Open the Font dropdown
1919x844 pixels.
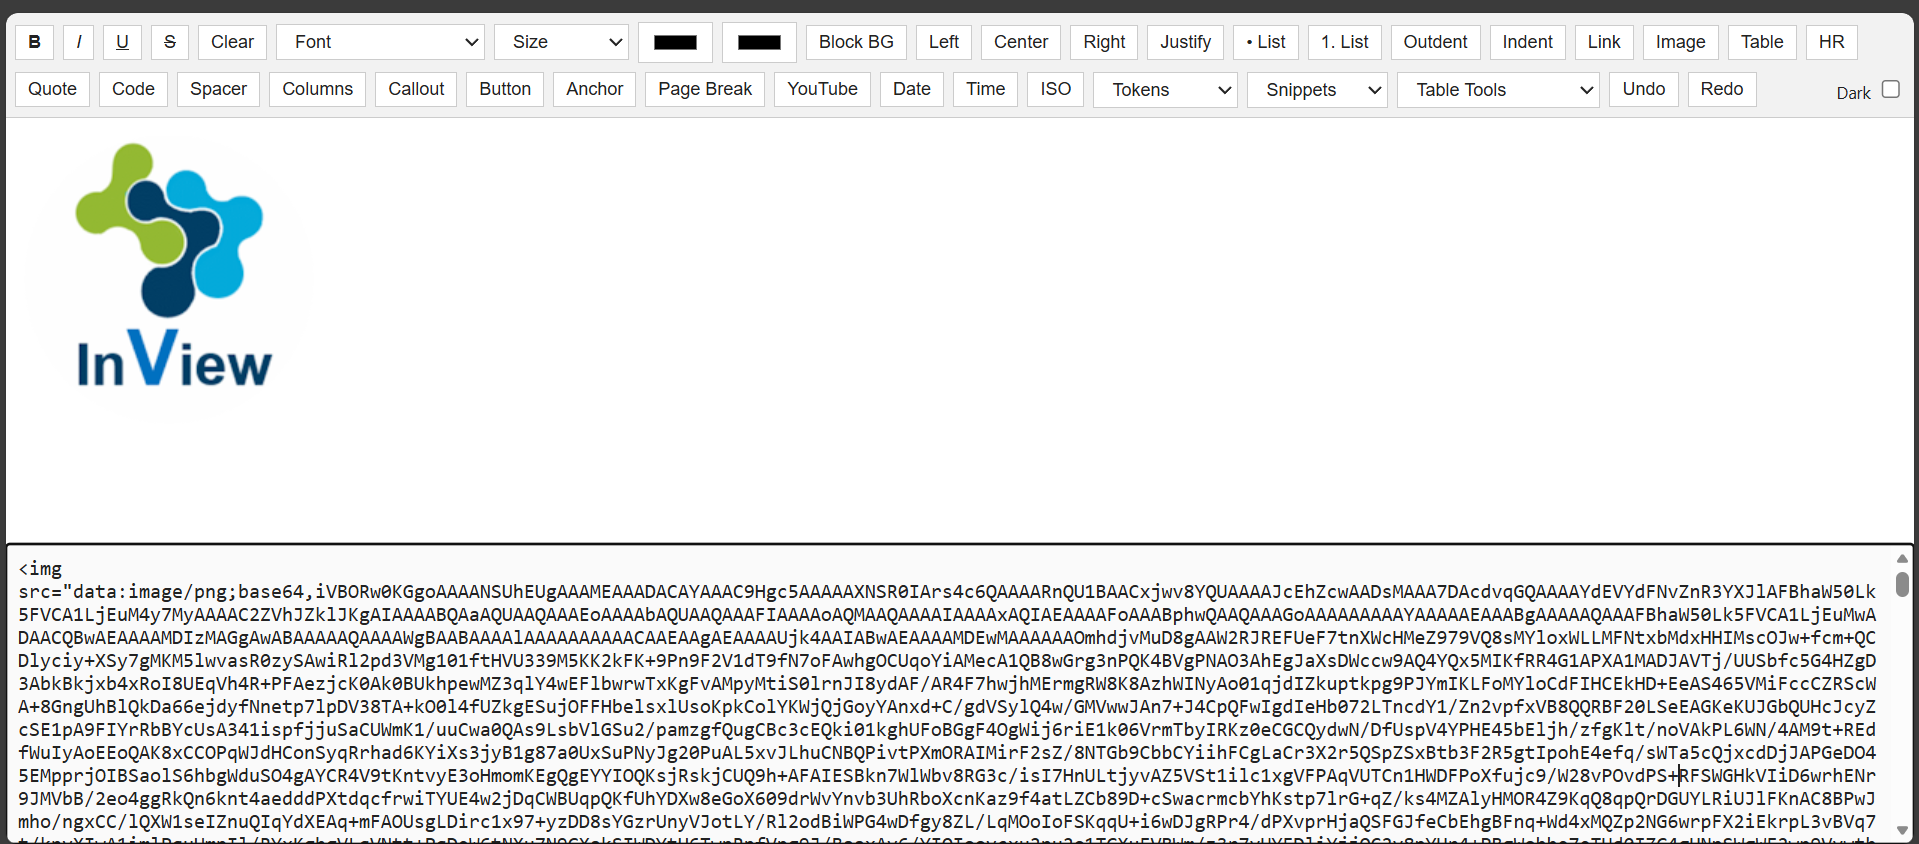click(381, 42)
